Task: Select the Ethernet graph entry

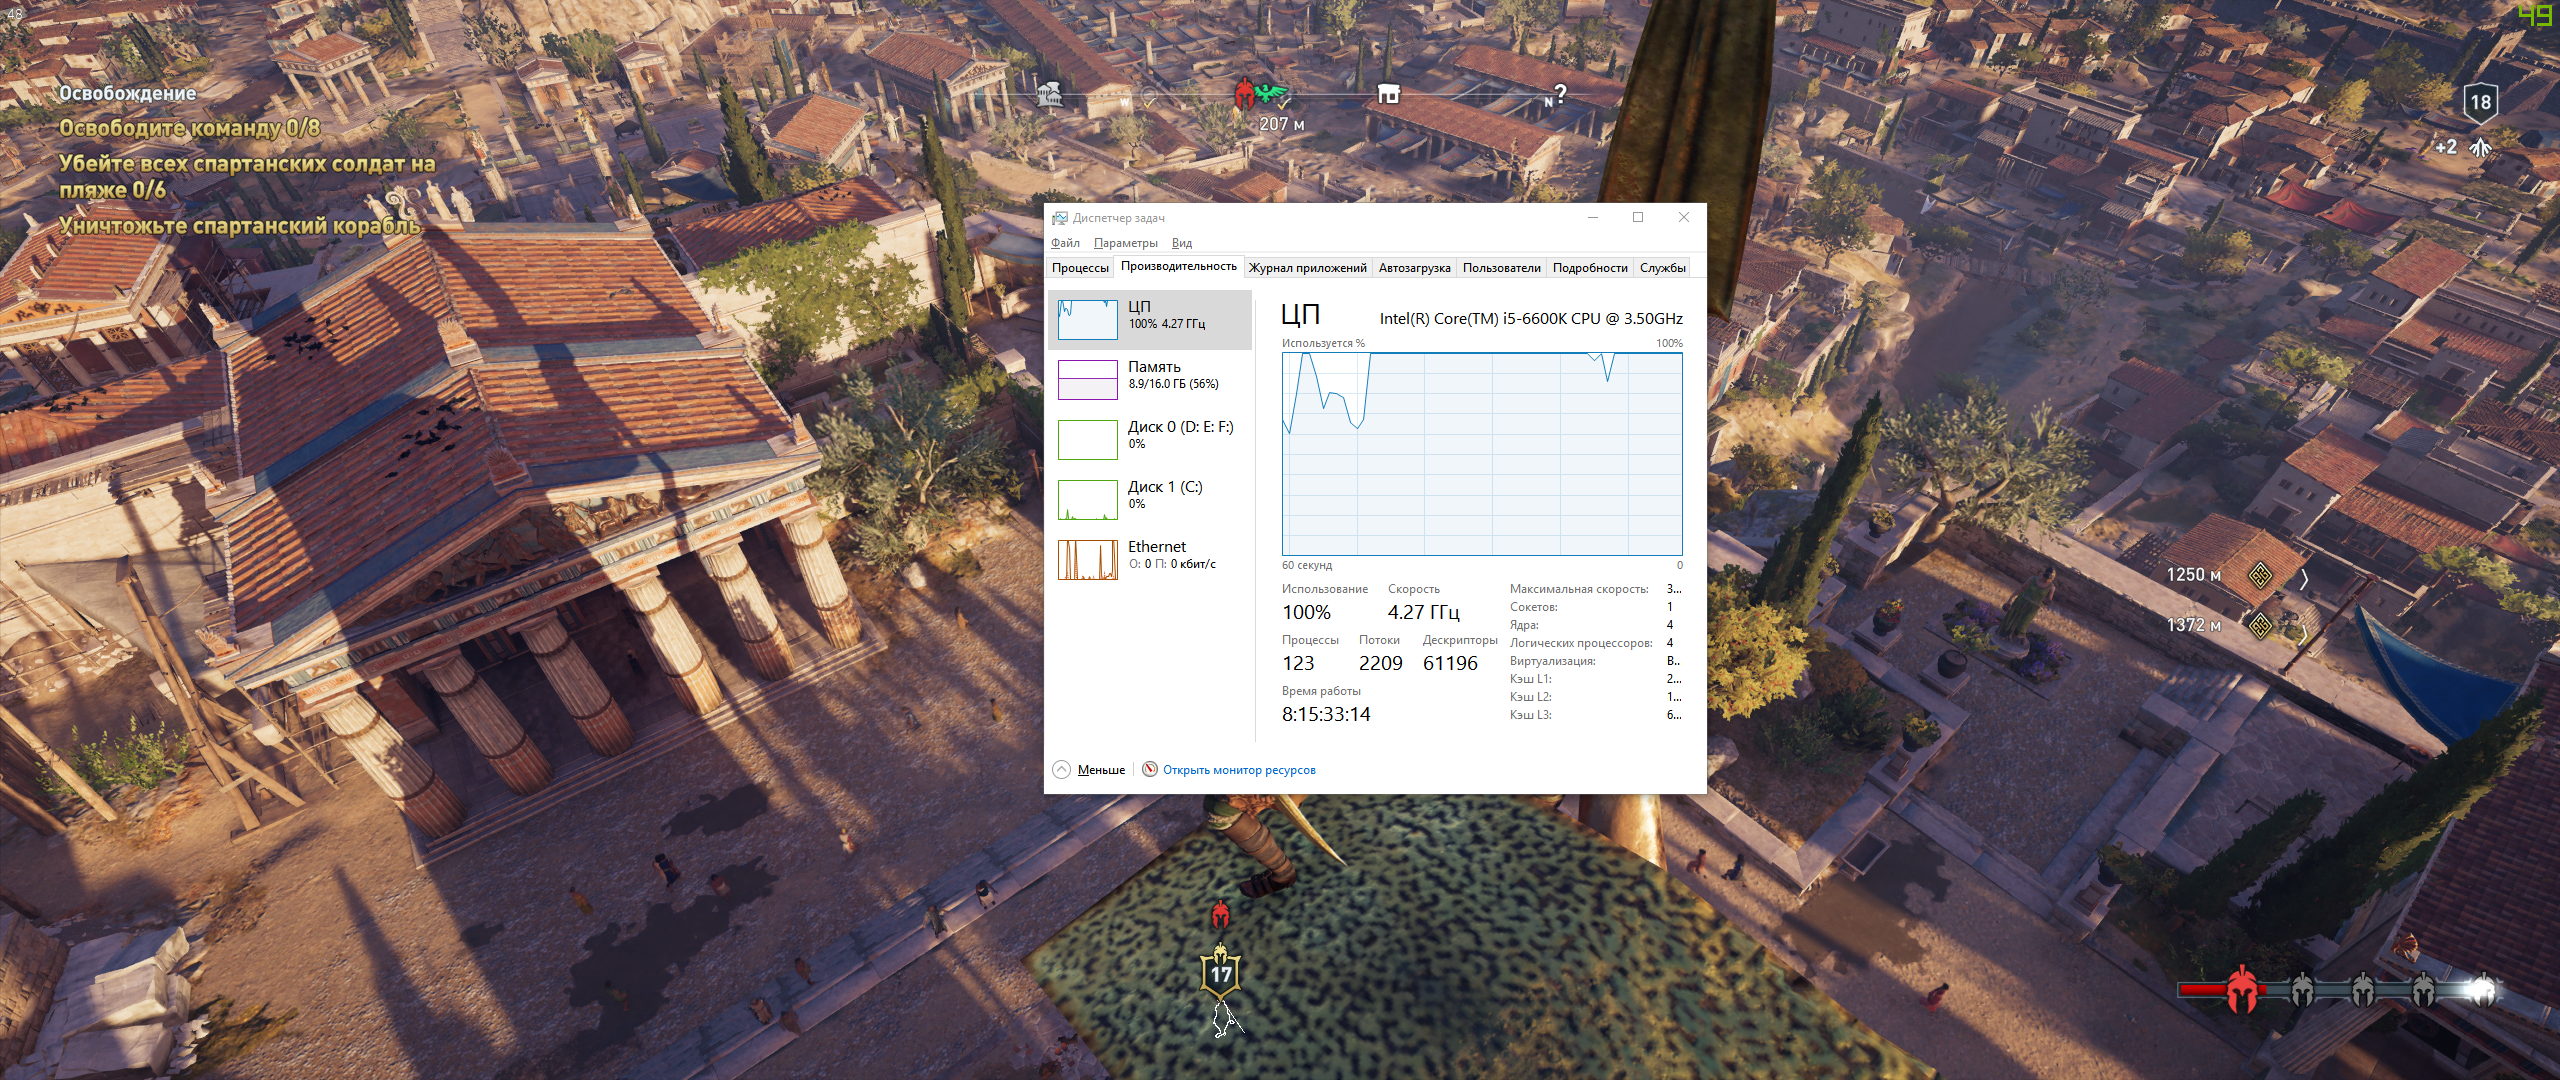Action: pyautogui.click(x=1150, y=560)
